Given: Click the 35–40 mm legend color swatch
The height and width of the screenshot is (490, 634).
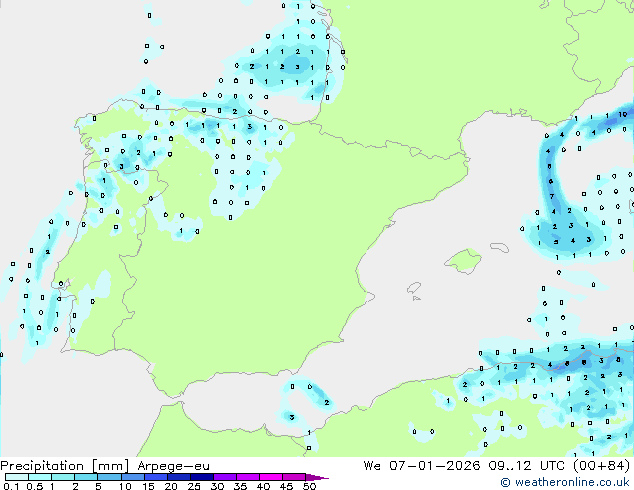Looking at the screenshot, I should point(247,477).
